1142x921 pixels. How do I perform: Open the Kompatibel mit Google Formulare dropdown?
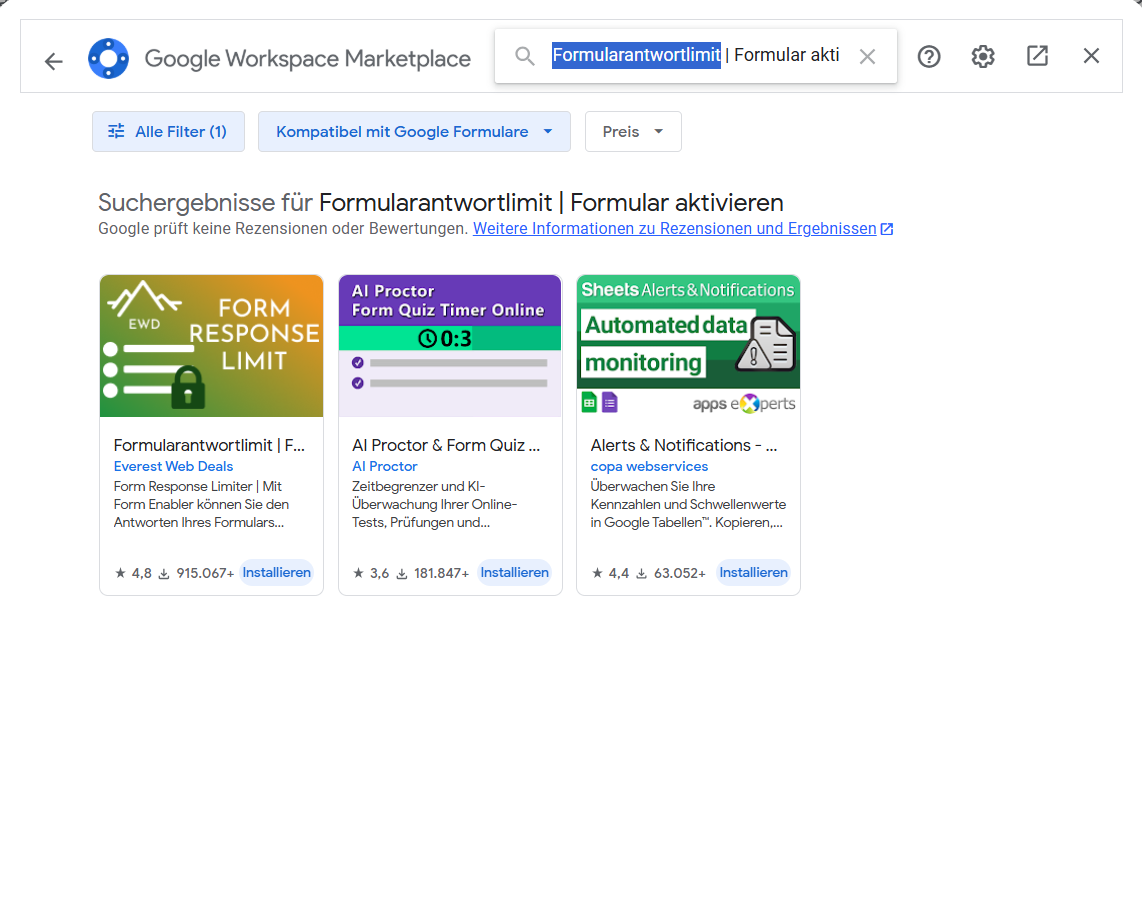click(x=414, y=131)
